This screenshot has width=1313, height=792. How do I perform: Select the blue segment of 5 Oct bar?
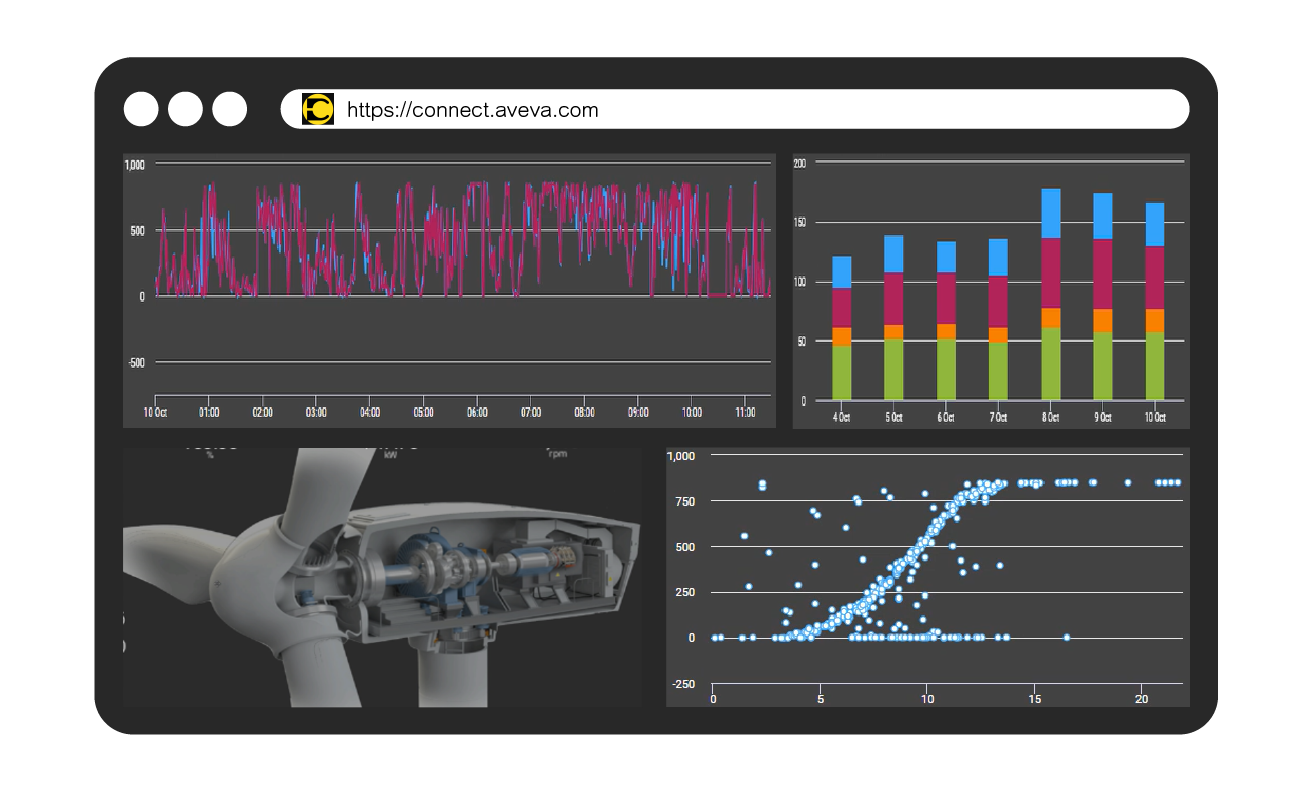point(894,254)
